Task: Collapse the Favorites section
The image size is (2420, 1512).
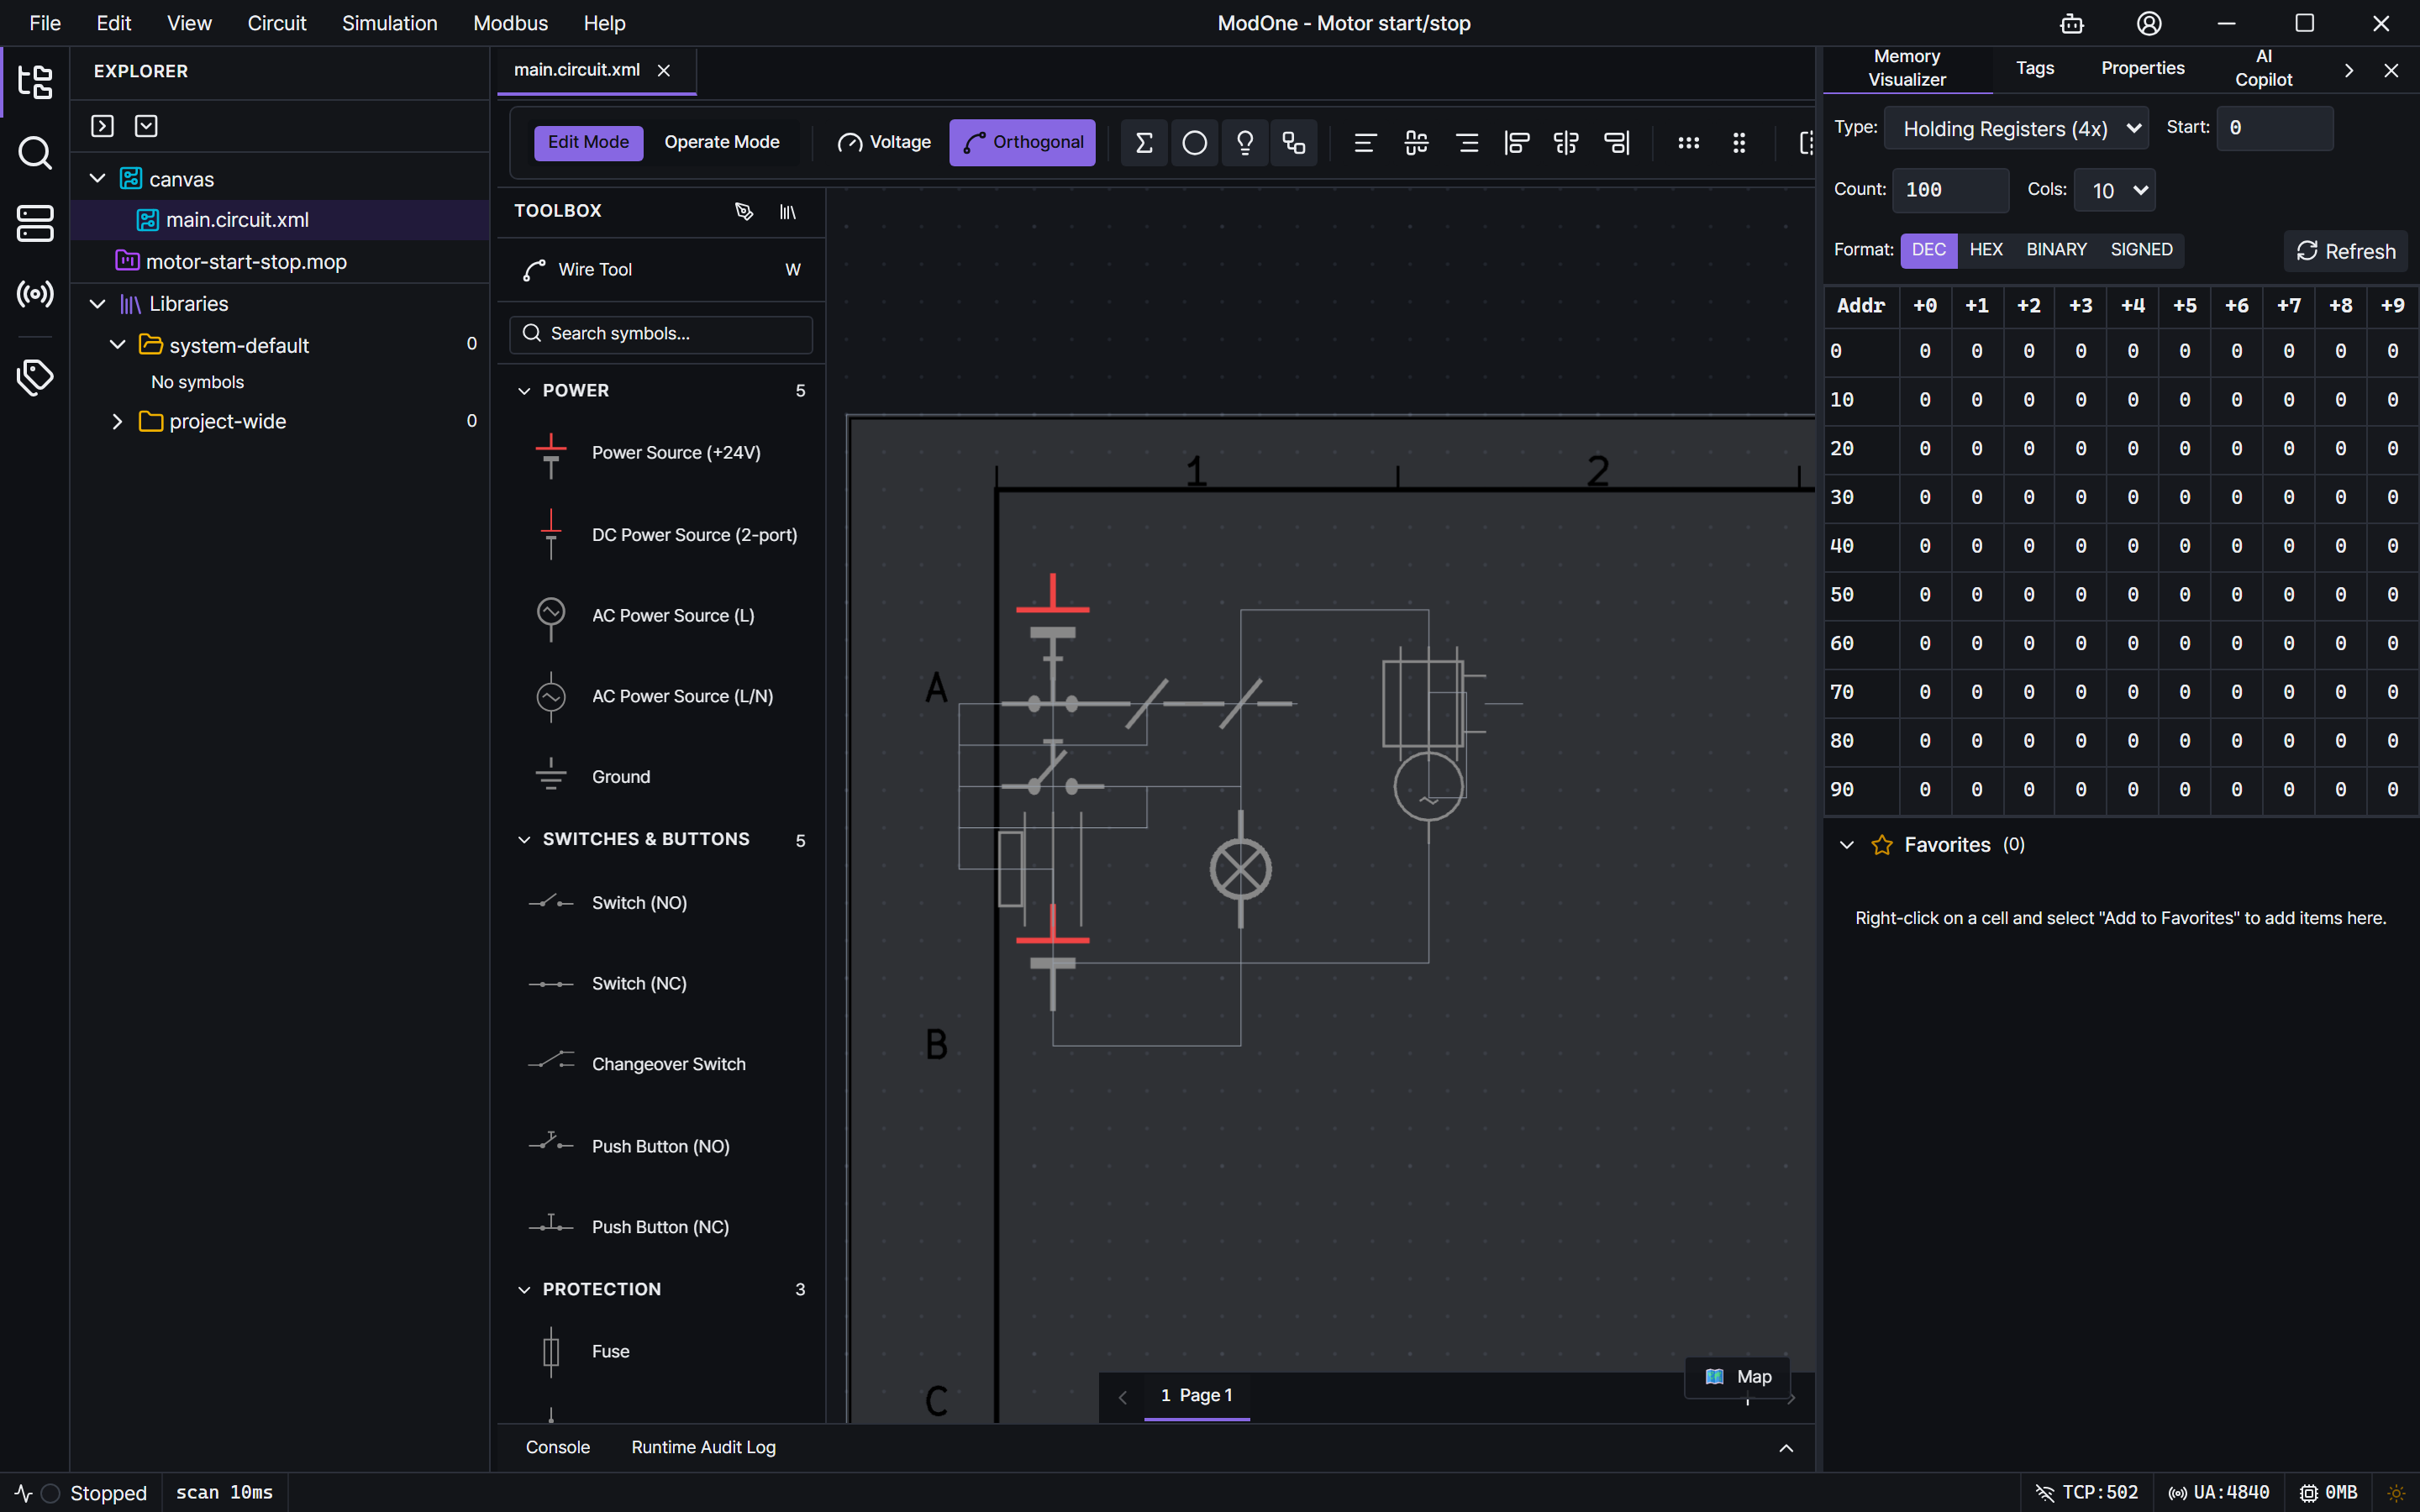Action: click(1846, 845)
